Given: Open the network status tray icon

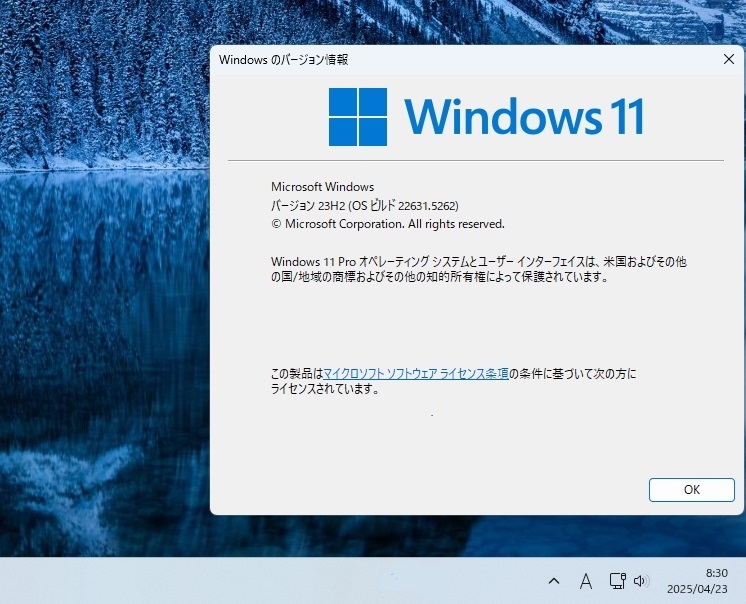Looking at the screenshot, I should pyautogui.click(x=618, y=581).
